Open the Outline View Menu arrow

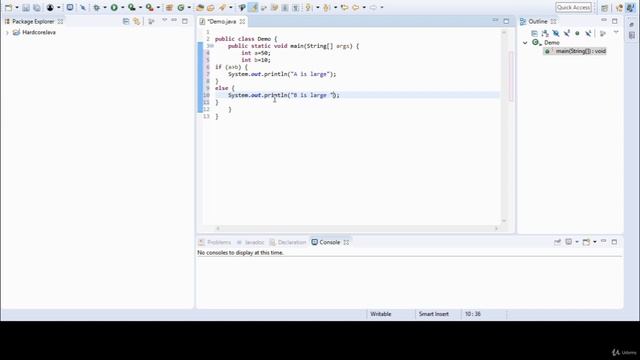click(x=616, y=32)
